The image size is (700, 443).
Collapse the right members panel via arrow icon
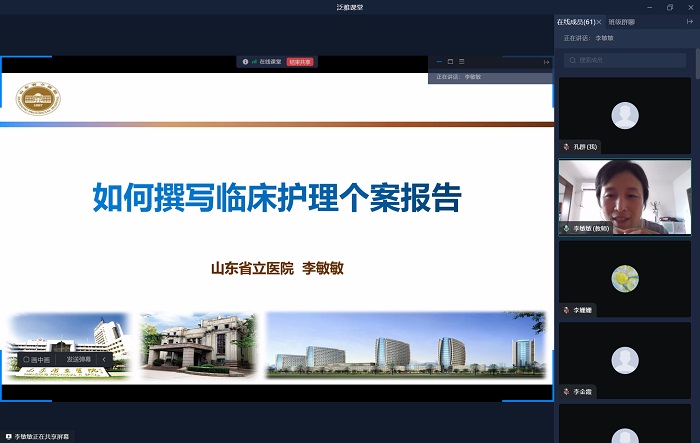click(x=689, y=21)
